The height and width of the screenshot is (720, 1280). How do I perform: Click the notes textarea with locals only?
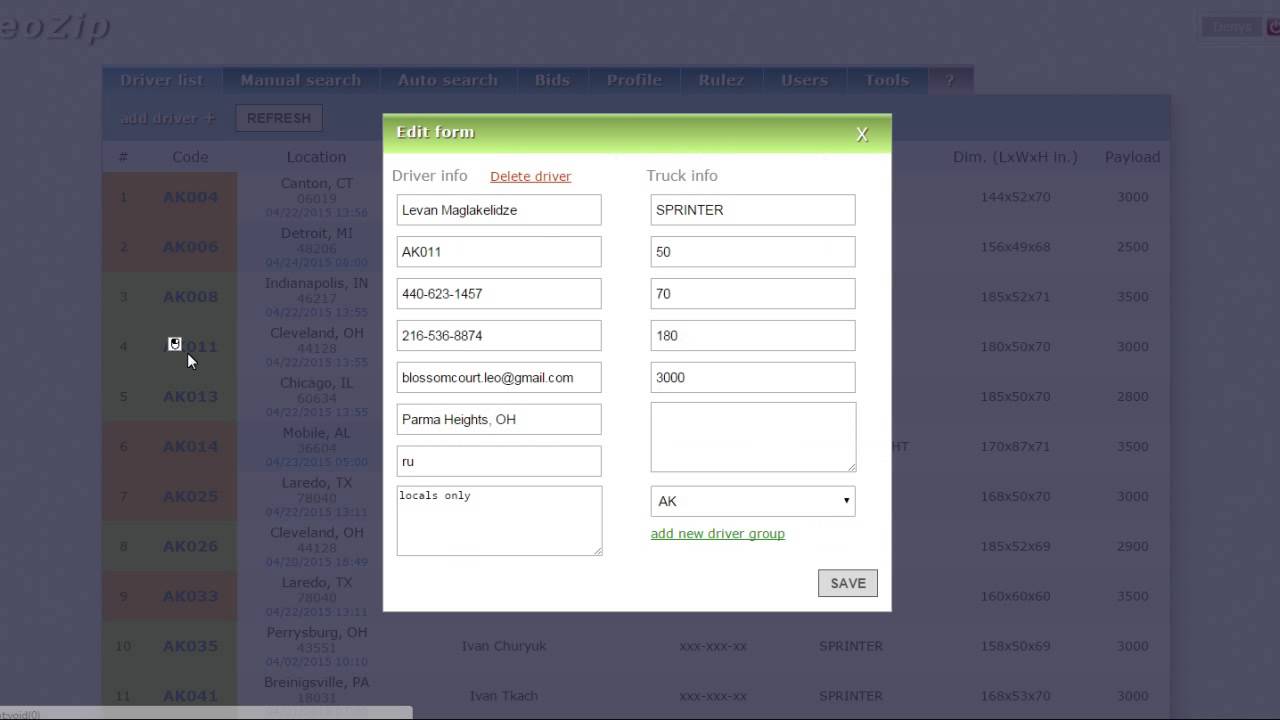click(x=499, y=520)
